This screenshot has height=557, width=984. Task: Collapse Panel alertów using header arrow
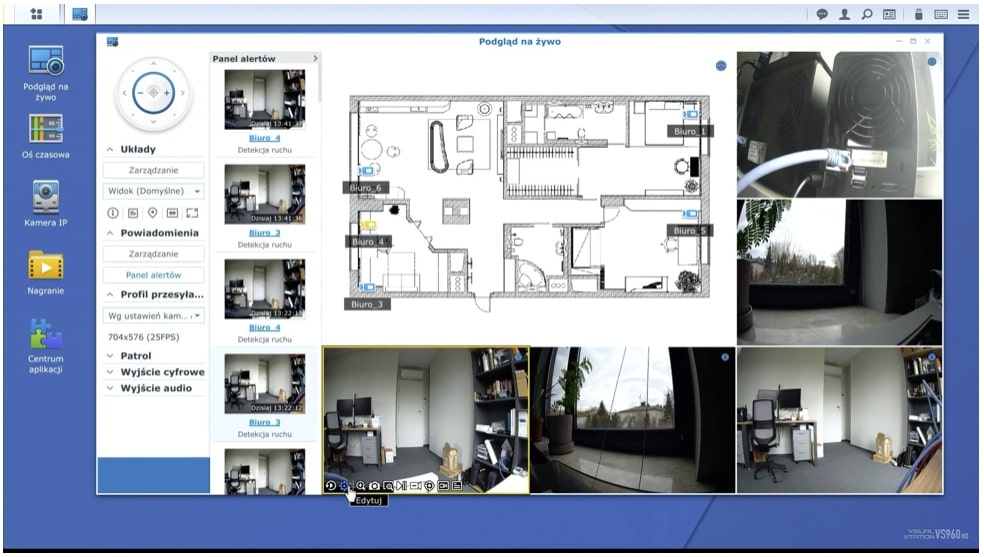coord(315,59)
